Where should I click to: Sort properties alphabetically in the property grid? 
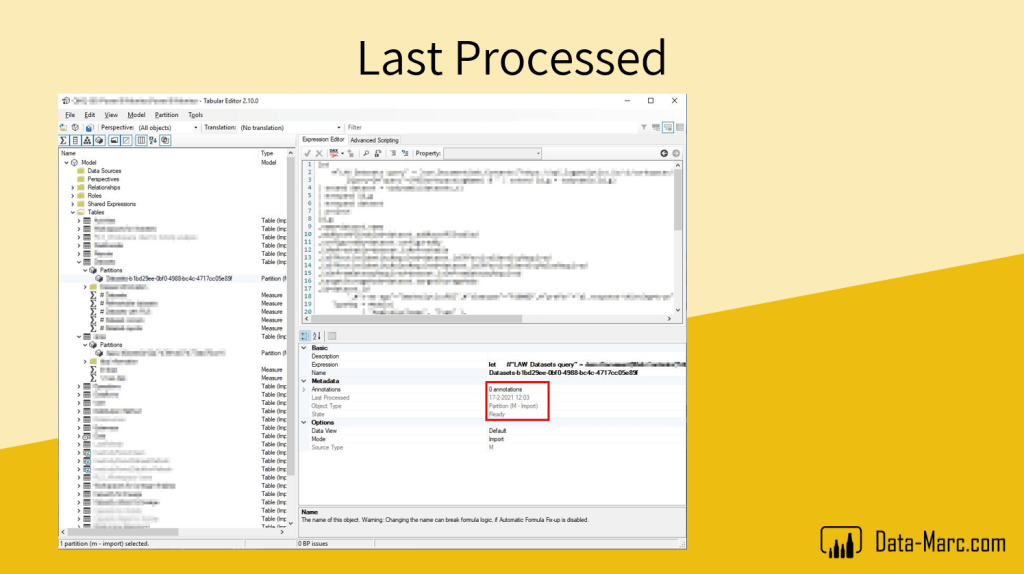pyautogui.click(x=317, y=336)
